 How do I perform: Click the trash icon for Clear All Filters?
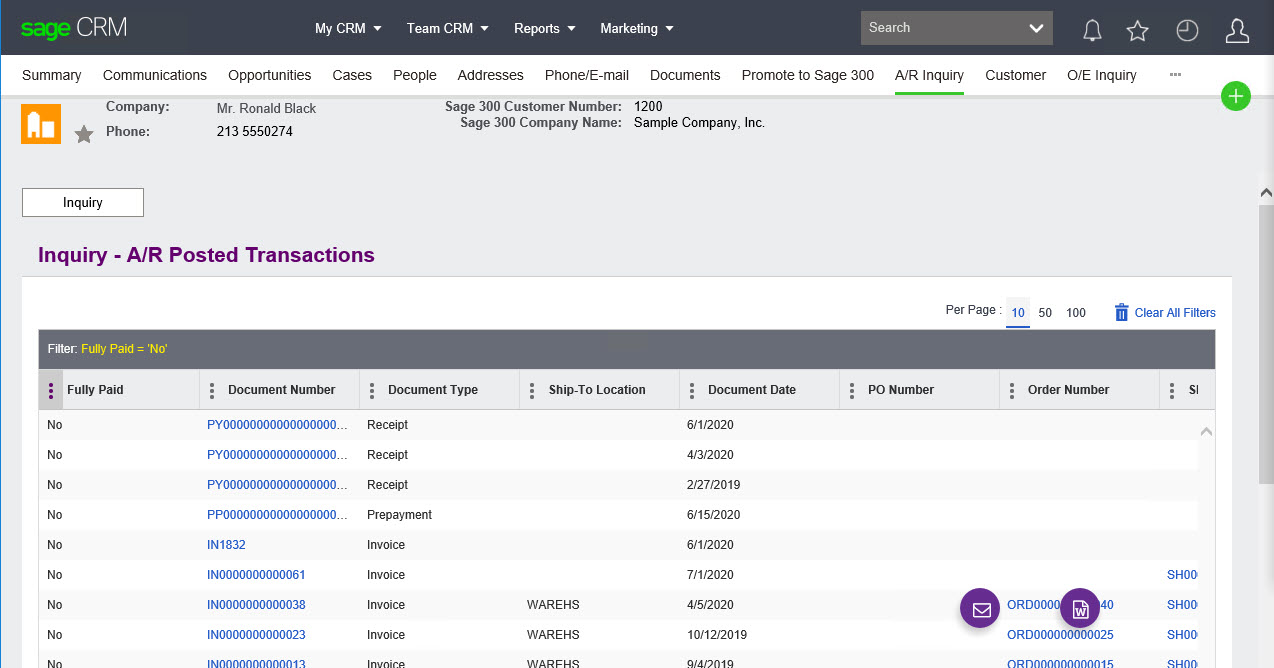[1121, 313]
